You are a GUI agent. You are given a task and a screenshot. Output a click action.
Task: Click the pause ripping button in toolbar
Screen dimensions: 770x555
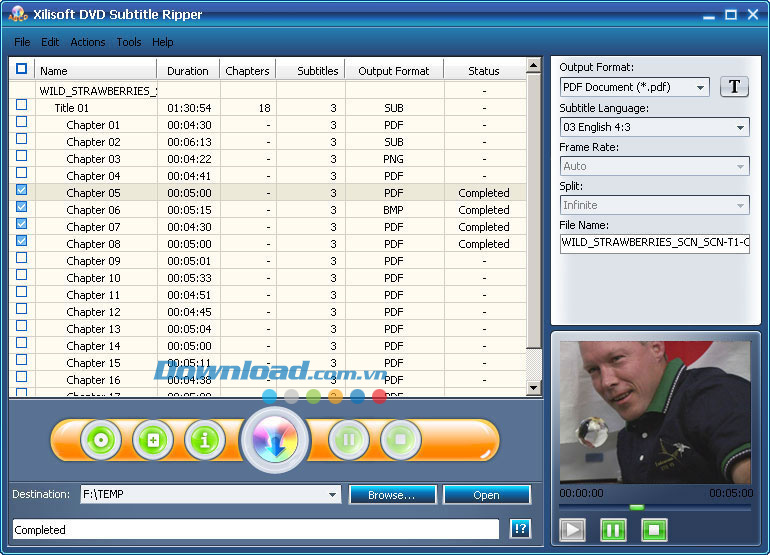click(x=349, y=439)
